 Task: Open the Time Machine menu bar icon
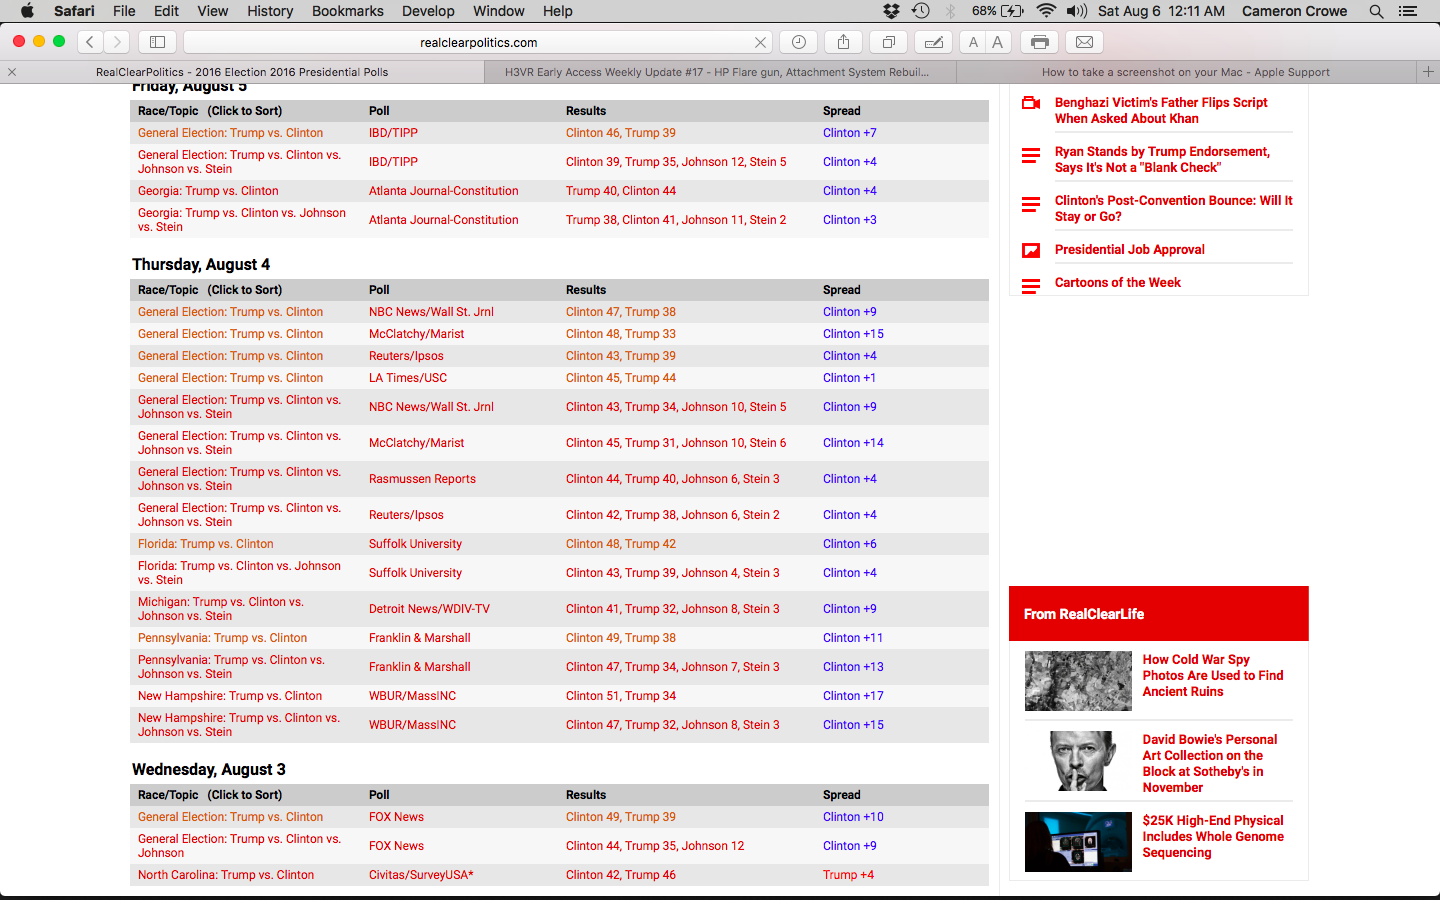tap(921, 11)
